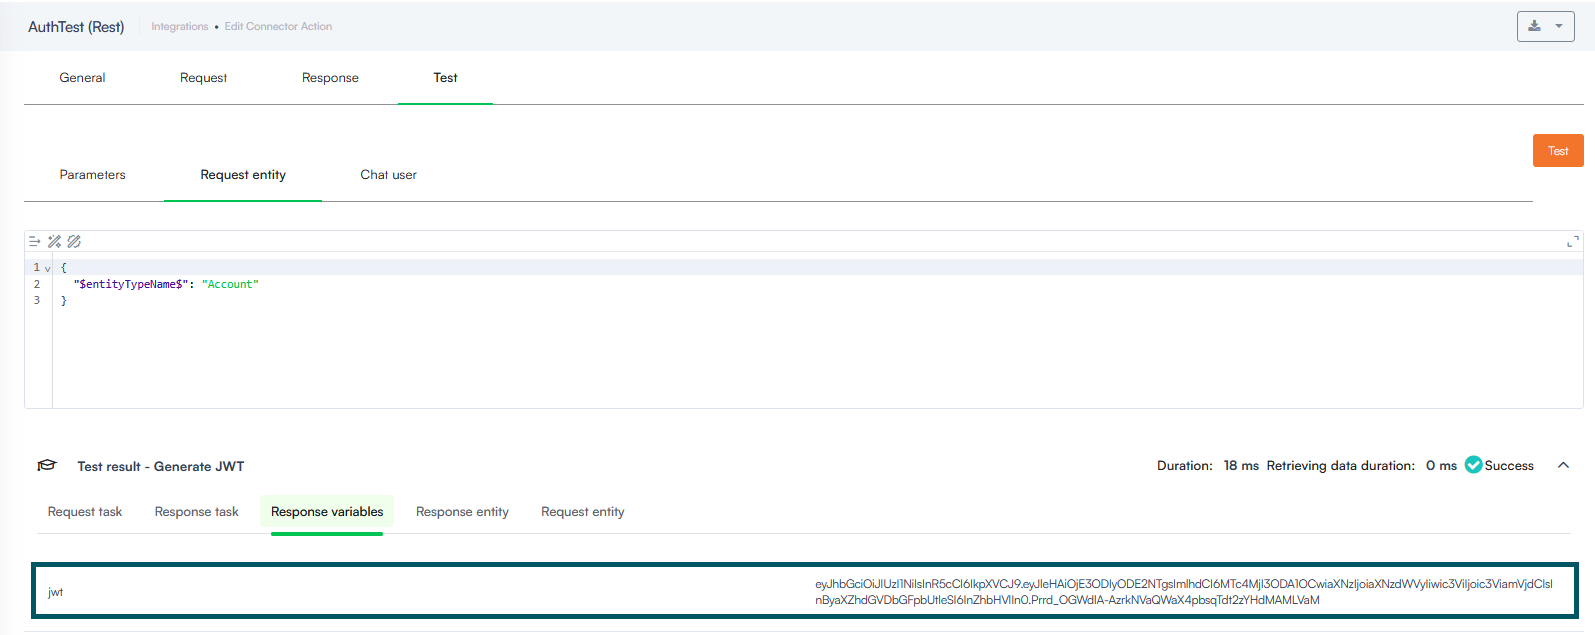This screenshot has height=635, width=1595.
Task: Show the Request task result tab
Action: coord(85,511)
